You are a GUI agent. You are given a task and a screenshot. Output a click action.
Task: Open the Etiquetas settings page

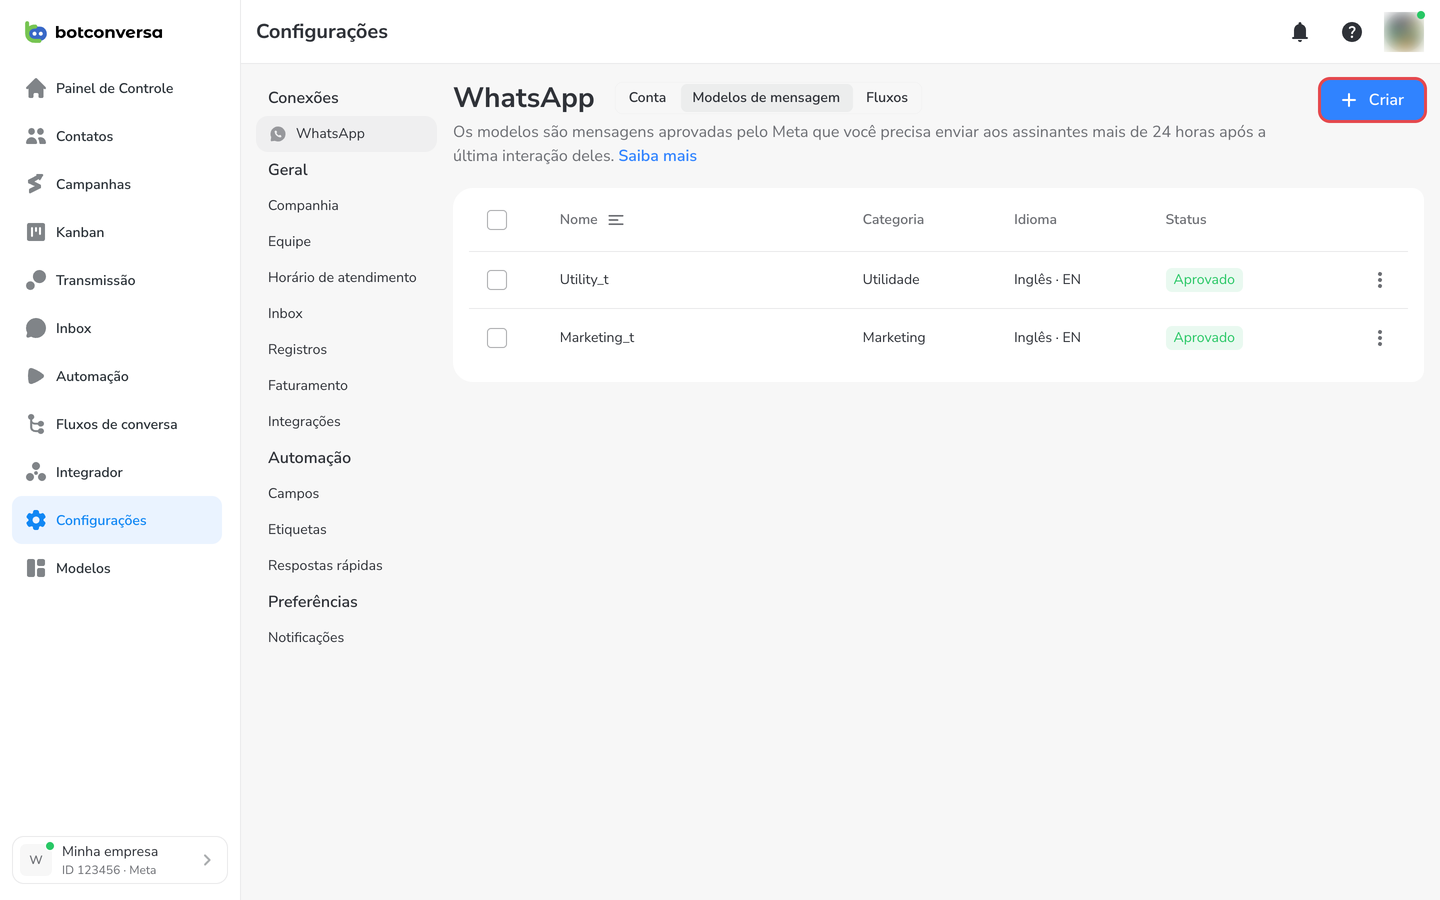[297, 530]
